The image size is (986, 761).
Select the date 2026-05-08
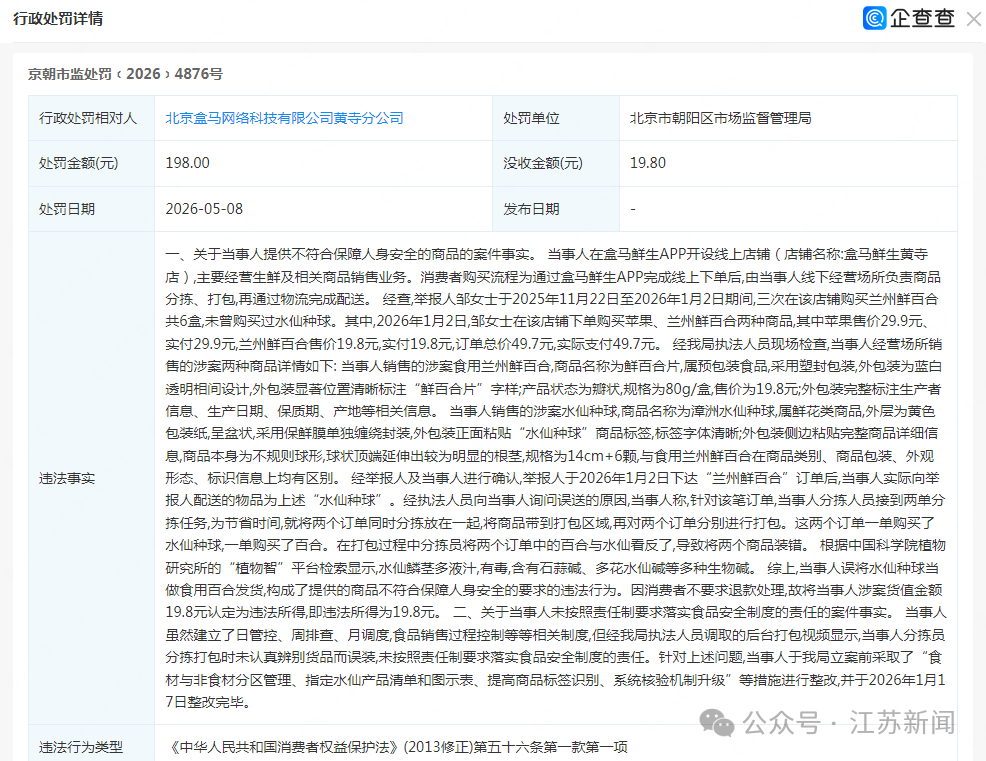204,209
